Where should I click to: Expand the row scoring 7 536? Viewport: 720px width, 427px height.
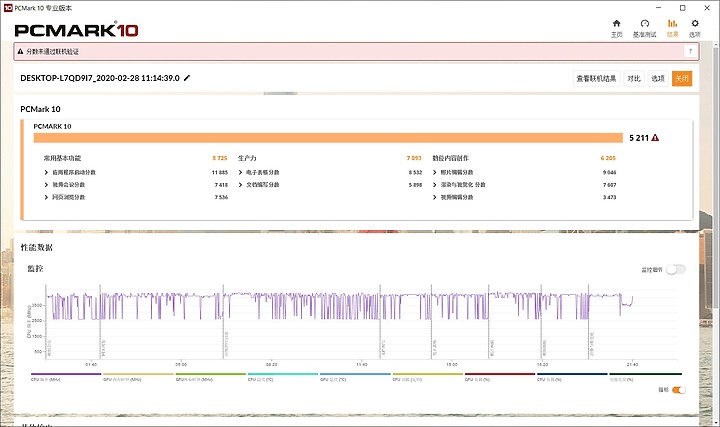(x=46, y=197)
